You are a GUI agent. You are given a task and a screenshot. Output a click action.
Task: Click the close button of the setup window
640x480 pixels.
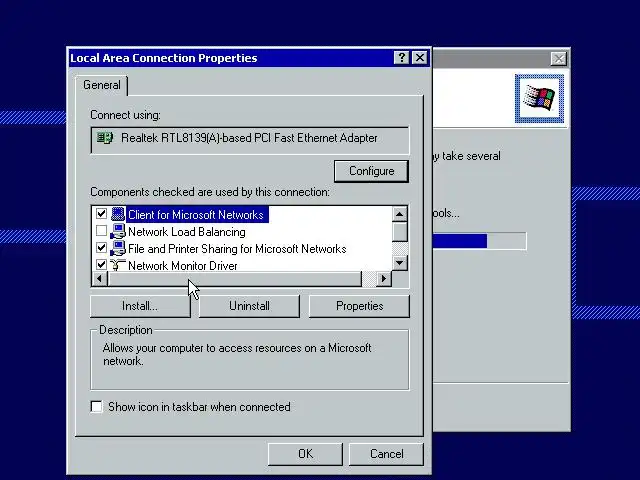click(558, 59)
